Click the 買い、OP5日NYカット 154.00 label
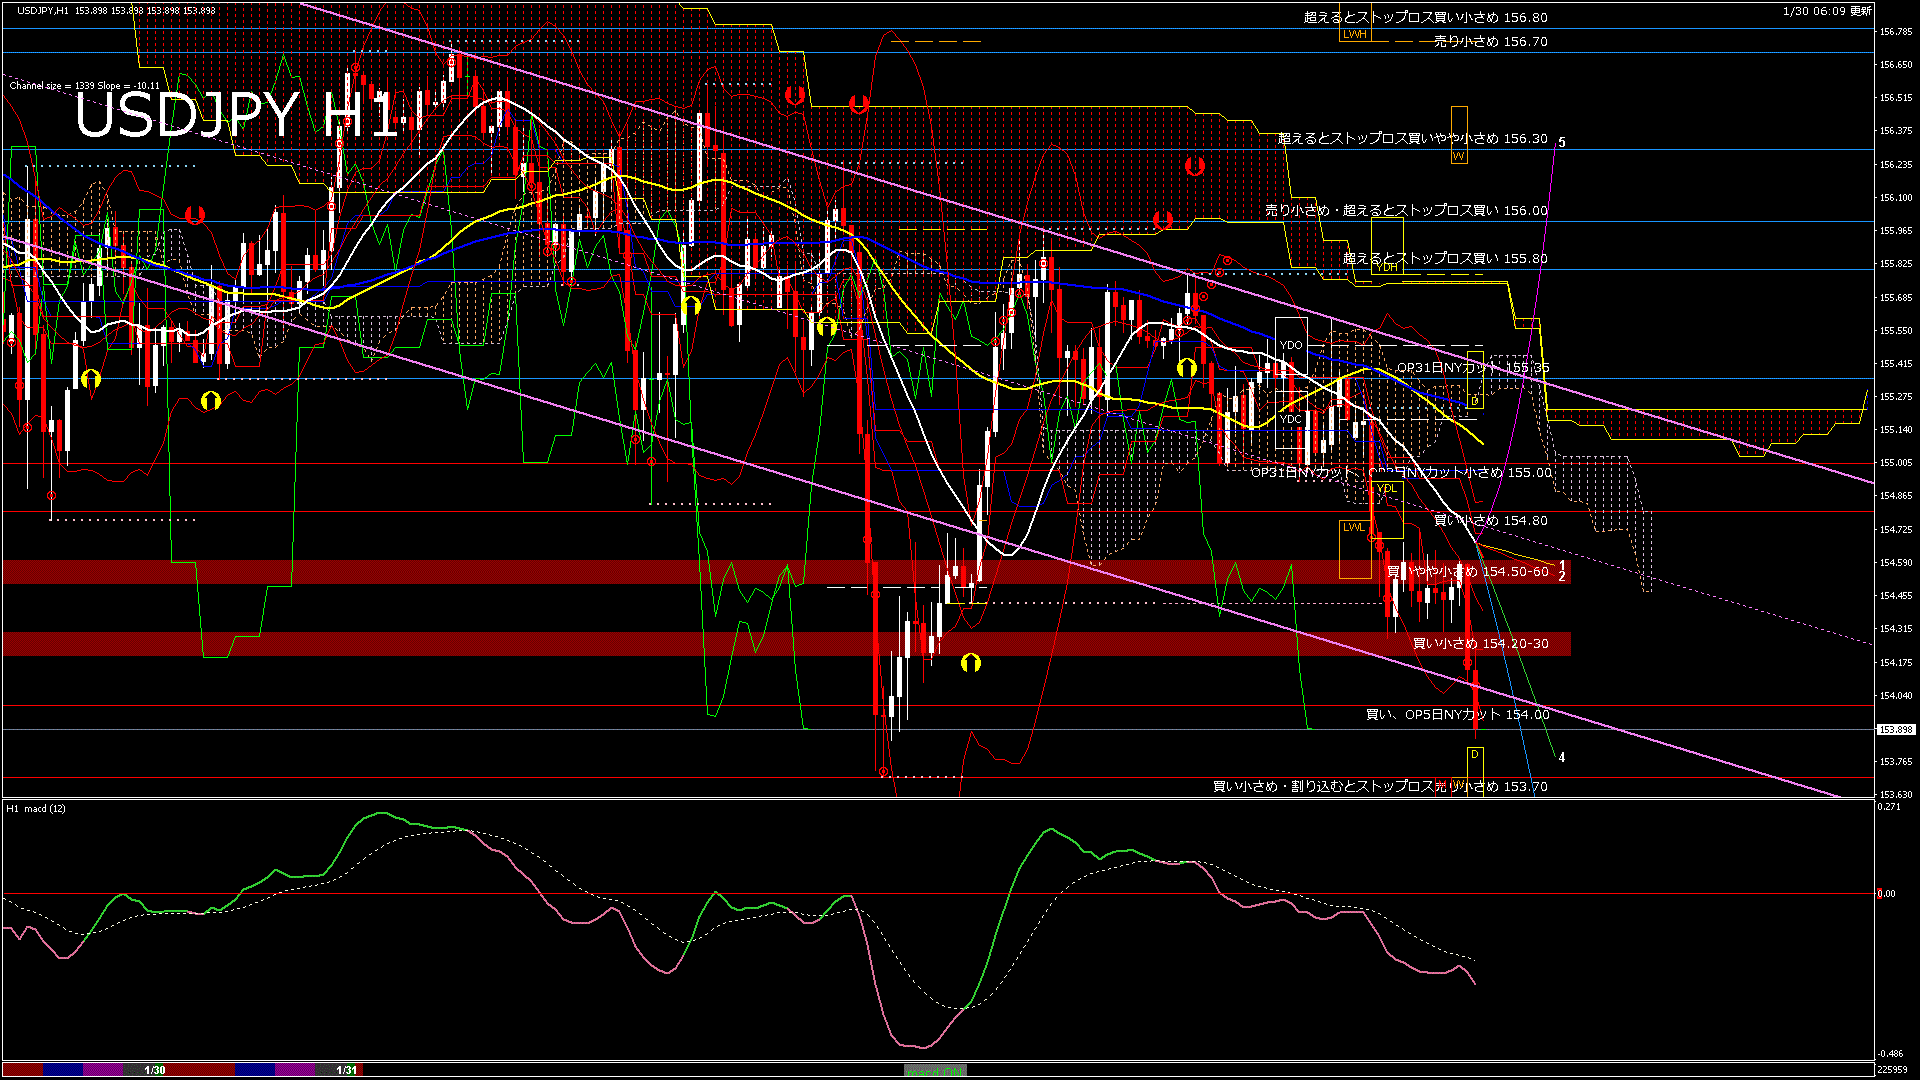The height and width of the screenshot is (1080, 1920). (x=1457, y=715)
